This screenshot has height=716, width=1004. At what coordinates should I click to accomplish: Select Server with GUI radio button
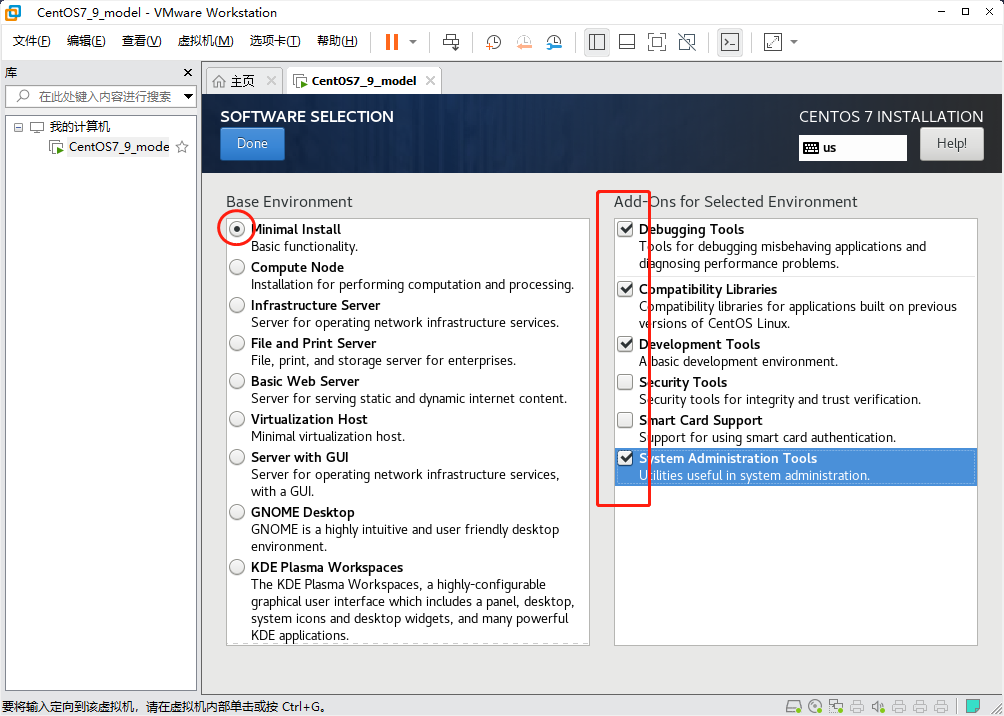[x=237, y=457]
